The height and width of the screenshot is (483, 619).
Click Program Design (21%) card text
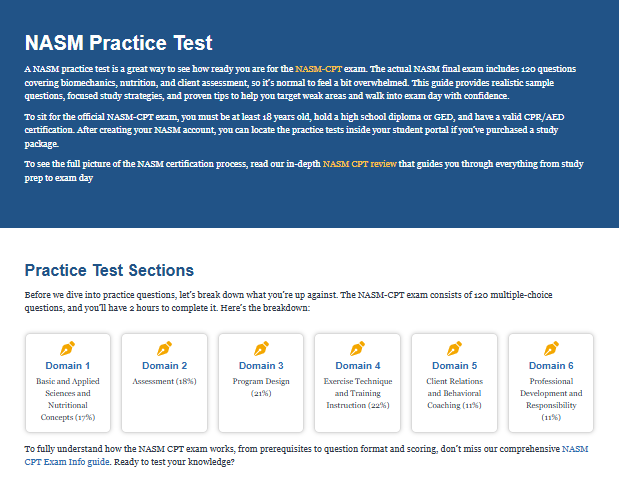[x=261, y=387]
